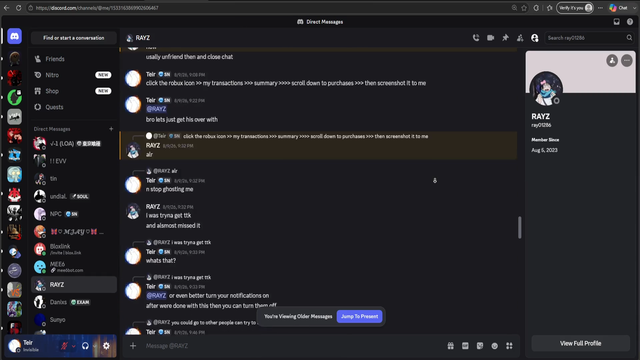This screenshot has height=360, width=640.
Task: Click the plus attachment button
Action: click(x=133, y=346)
